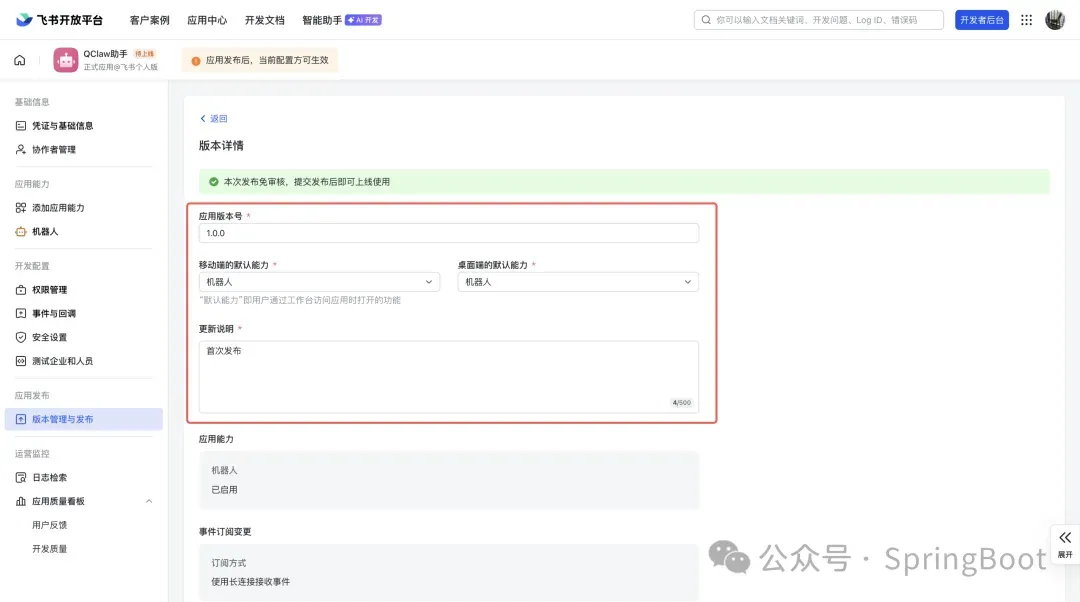This screenshot has width=1080, height=602.
Task: Open 安全设置 in sidebar
Action: [x=49, y=337]
